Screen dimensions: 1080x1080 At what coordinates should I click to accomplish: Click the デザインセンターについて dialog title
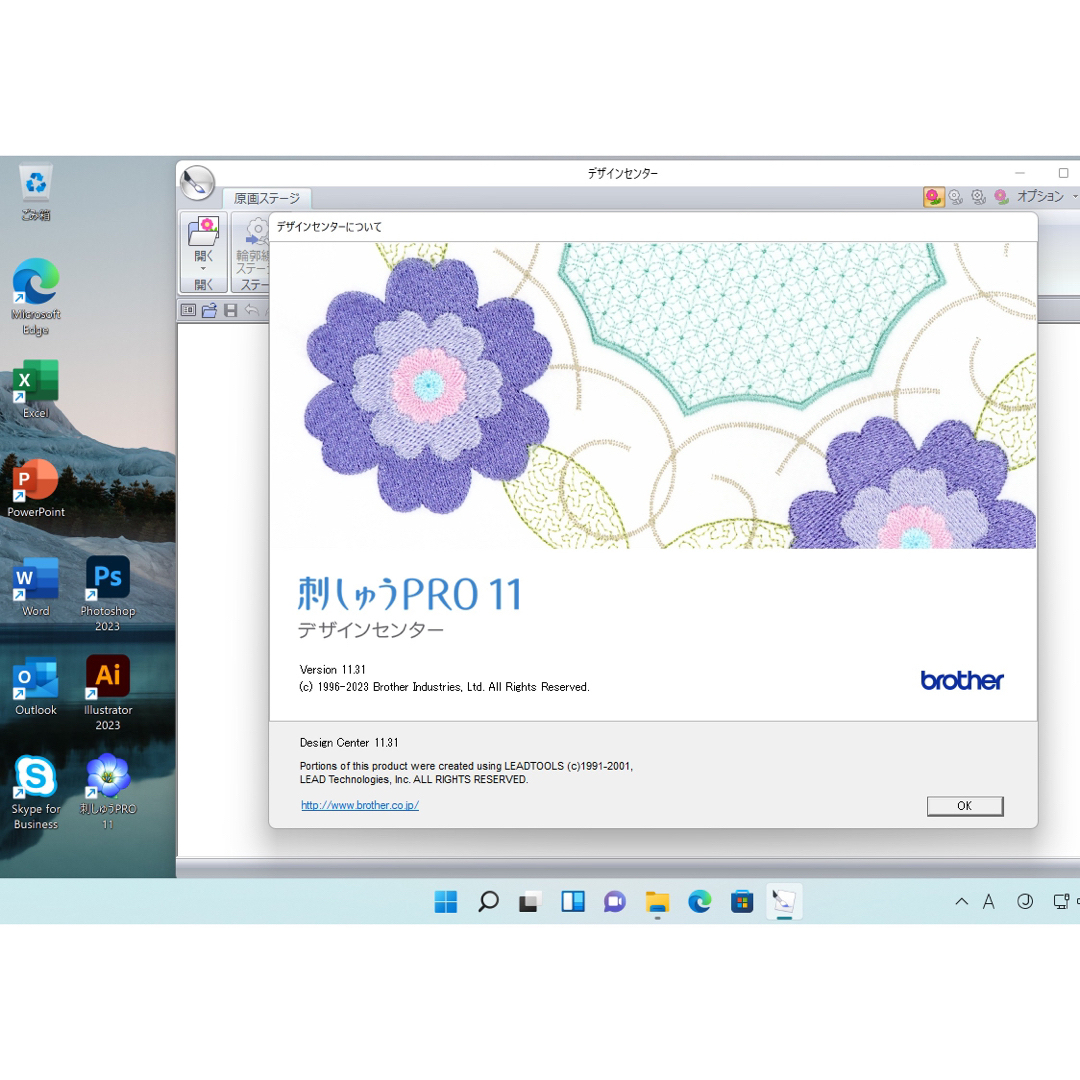(329, 227)
